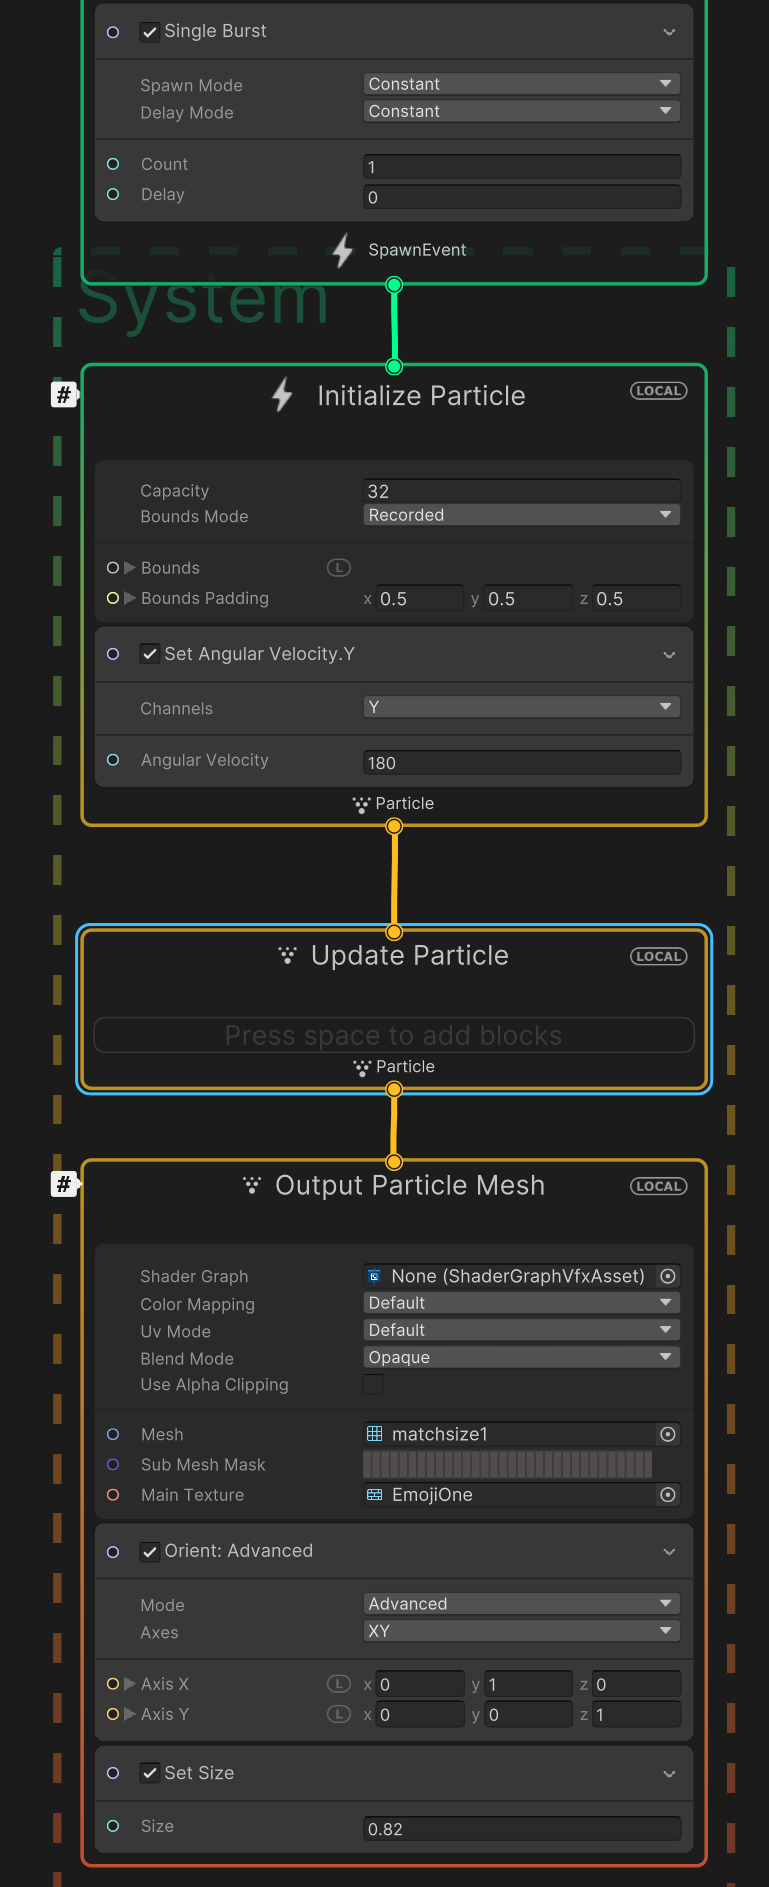Click the LOCAL badge on Update Particle

(658, 956)
